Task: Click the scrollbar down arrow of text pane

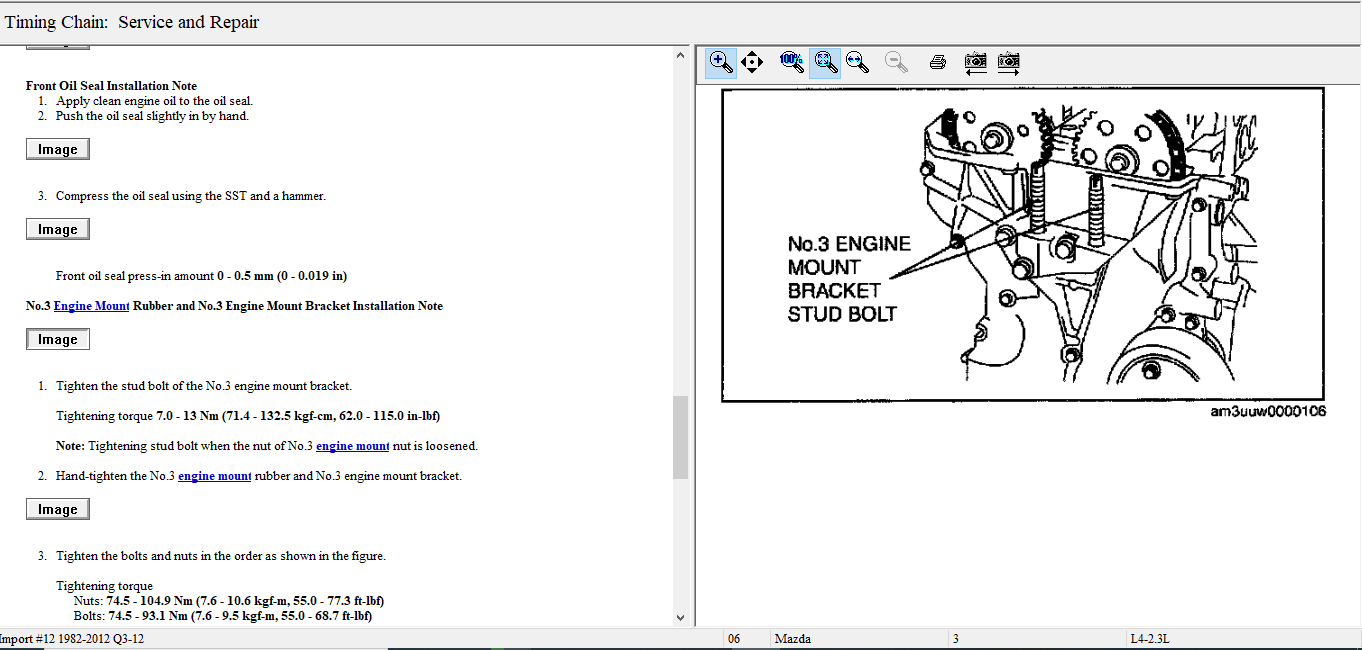Action: point(681,618)
